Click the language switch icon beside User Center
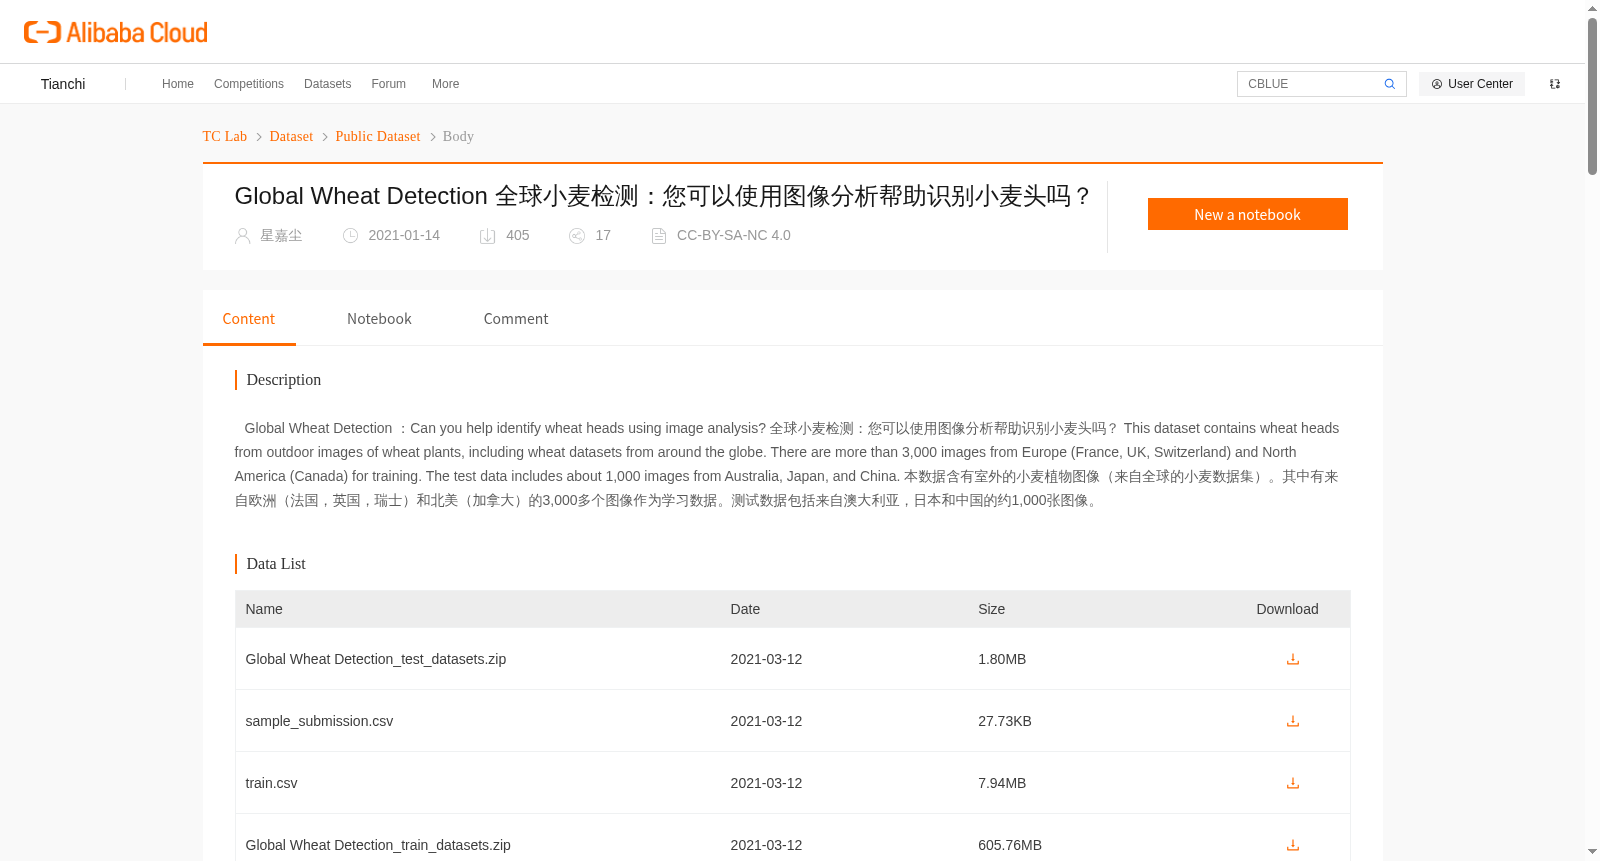This screenshot has height=861, width=1600. (1555, 84)
